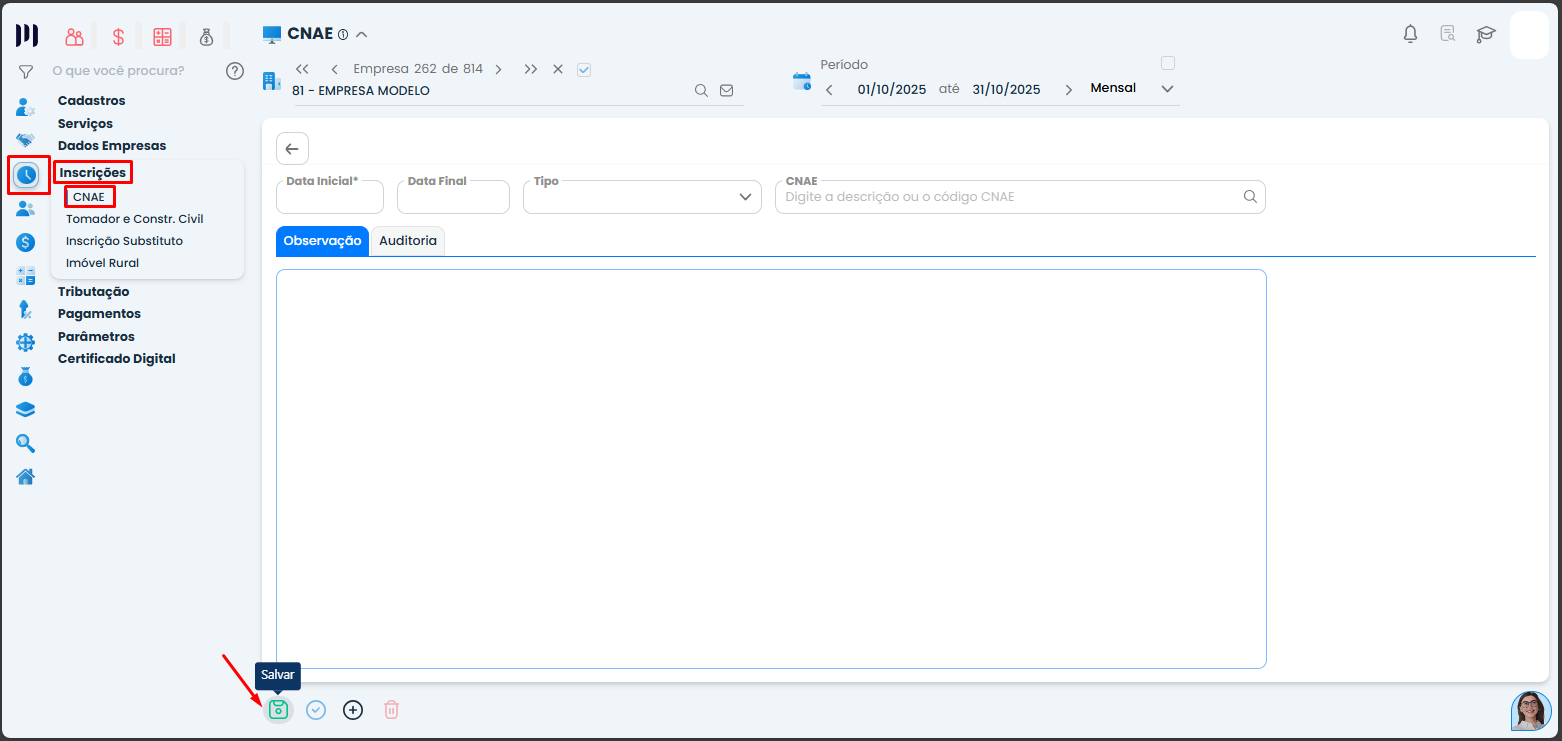
Task: Click the Salvar (save) icon
Action: pyautogui.click(x=278, y=710)
